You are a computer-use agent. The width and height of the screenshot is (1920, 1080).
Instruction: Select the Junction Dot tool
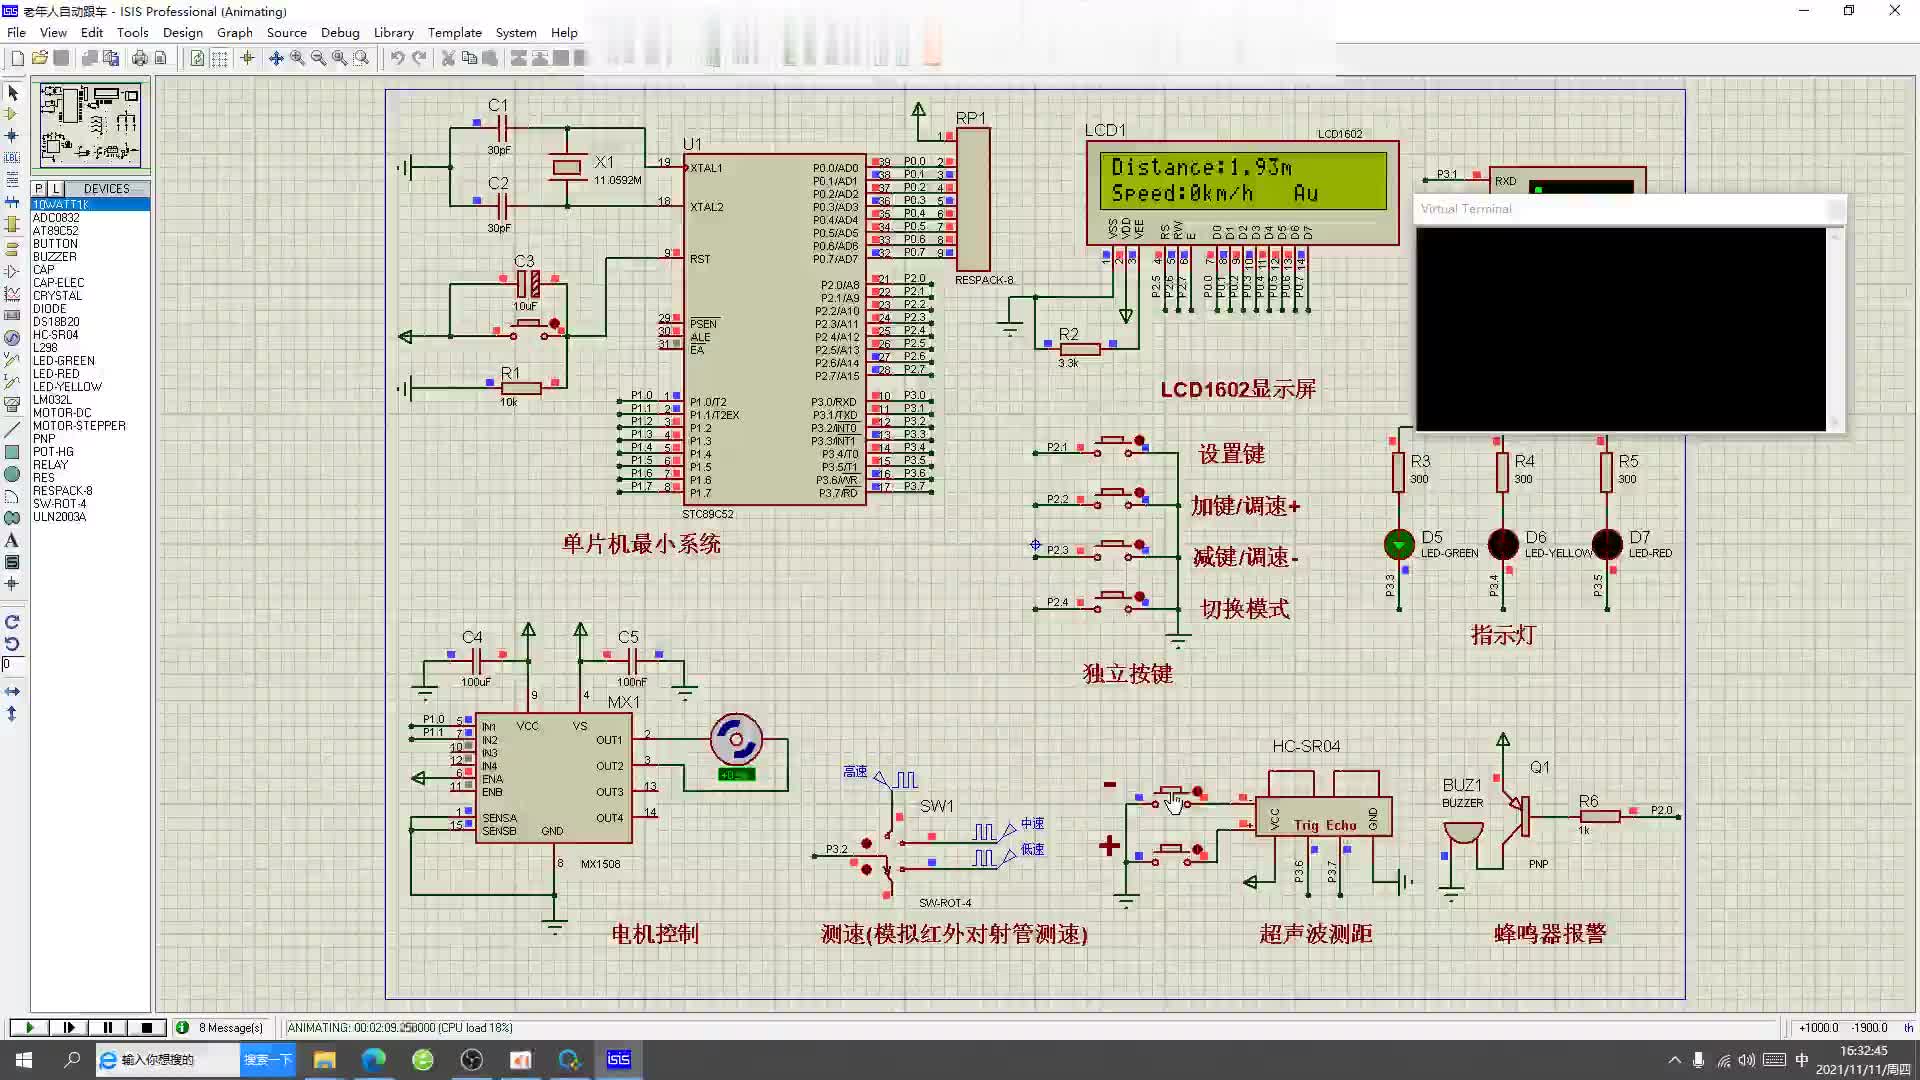click(12, 135)
